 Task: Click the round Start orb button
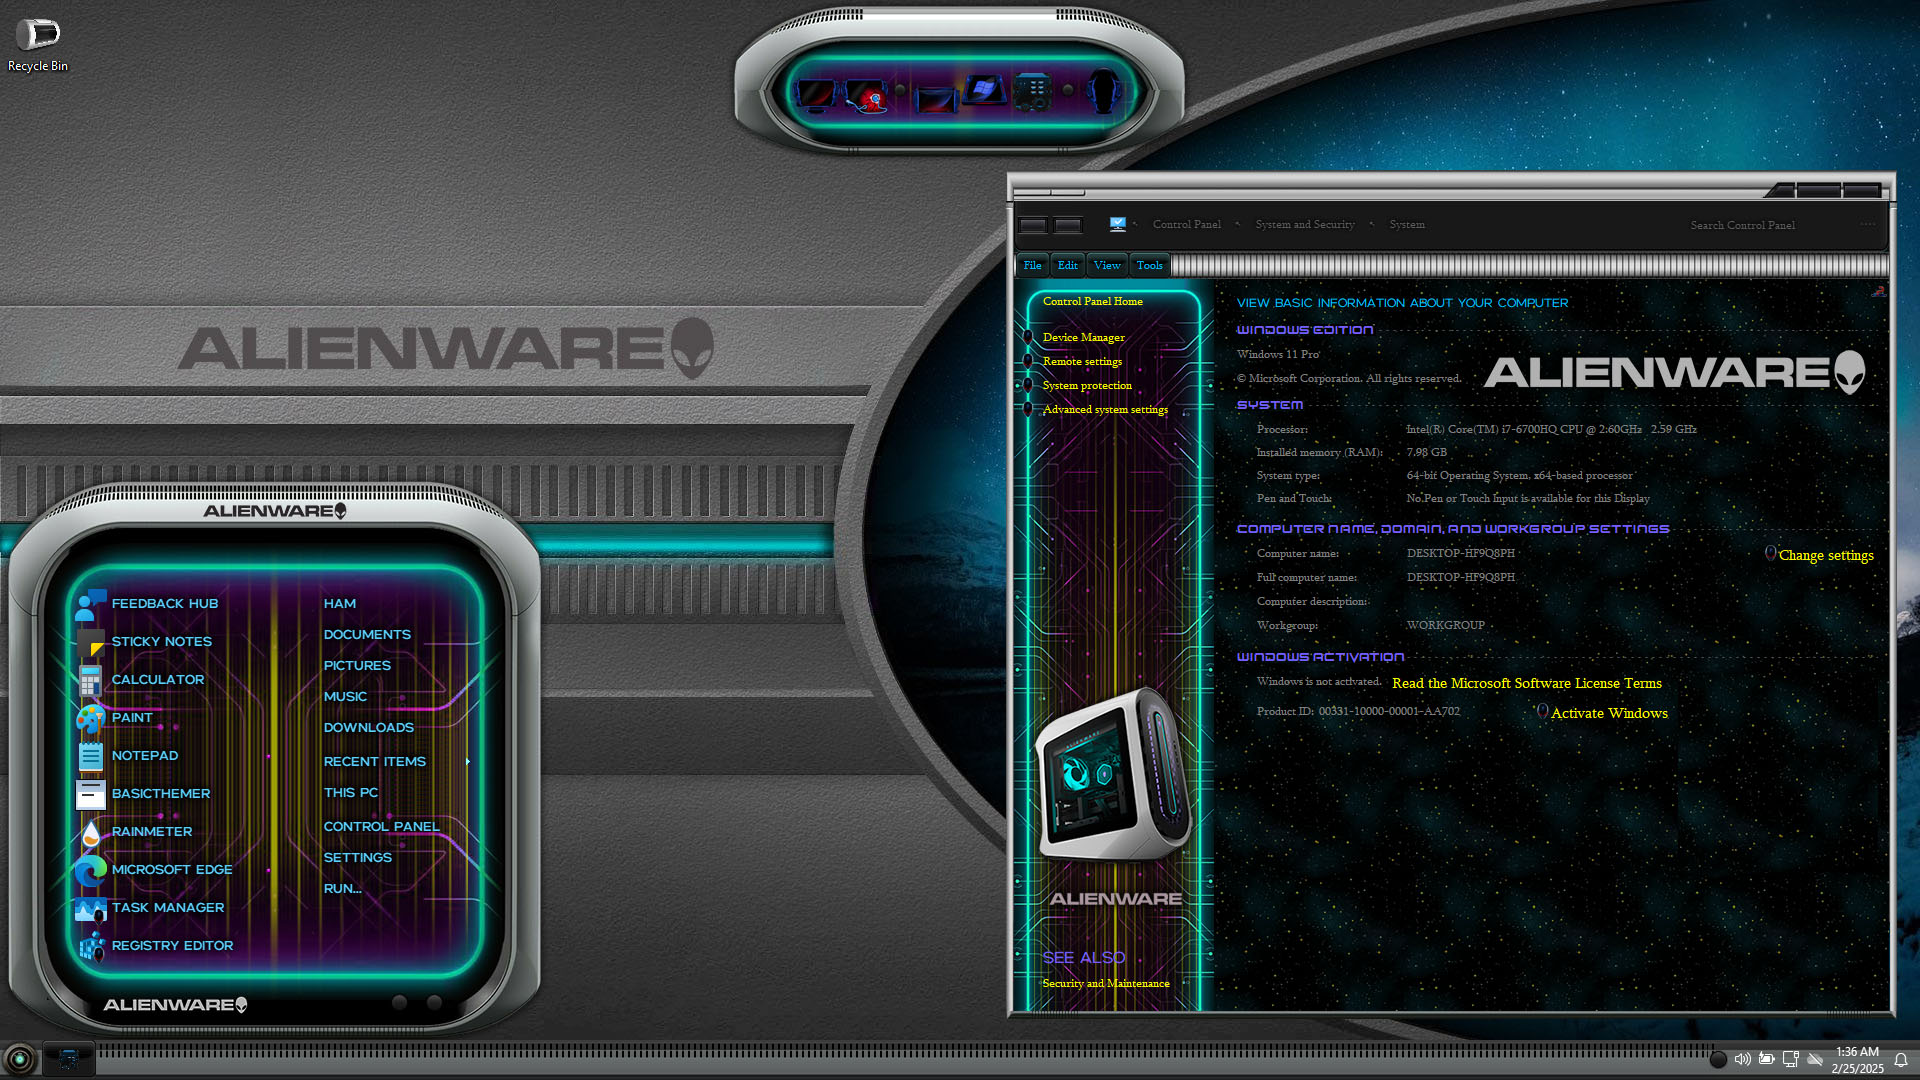click(19, 1058)
